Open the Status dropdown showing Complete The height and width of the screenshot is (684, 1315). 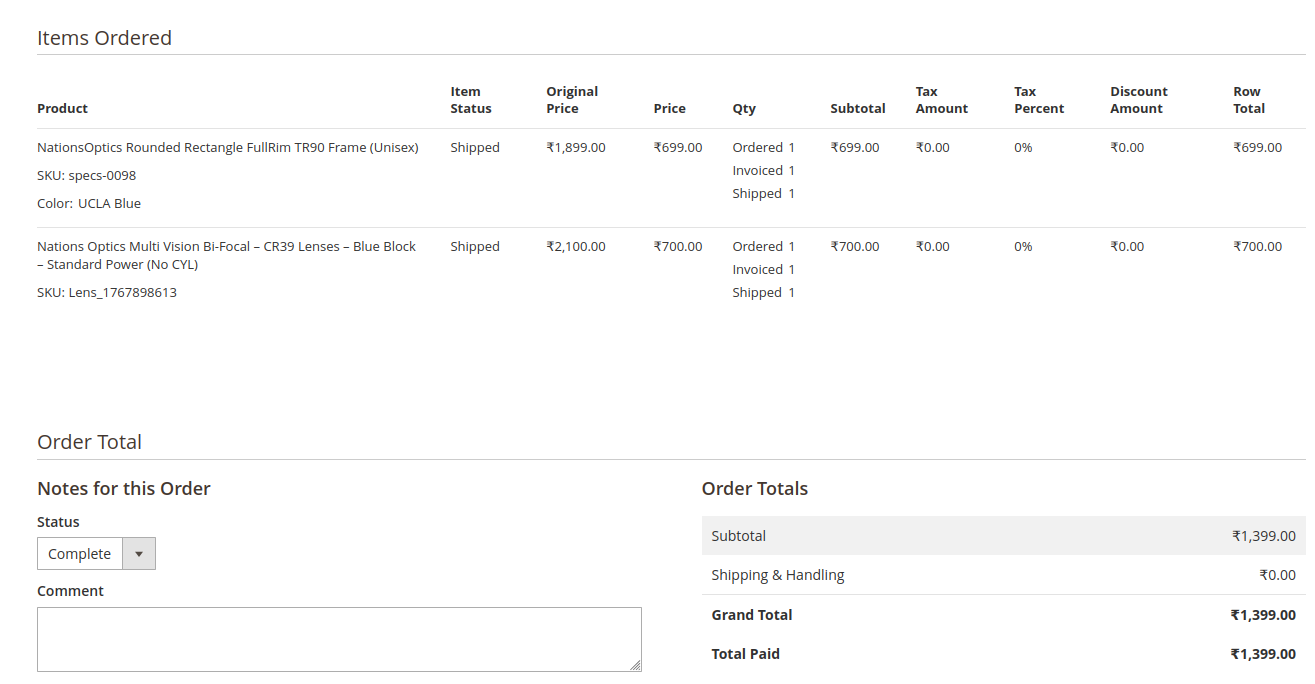[96, 554]
